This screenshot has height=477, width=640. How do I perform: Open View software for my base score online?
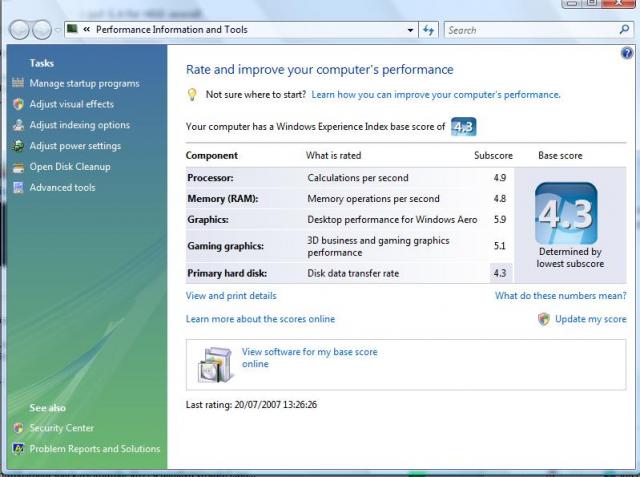click(309, 358)
